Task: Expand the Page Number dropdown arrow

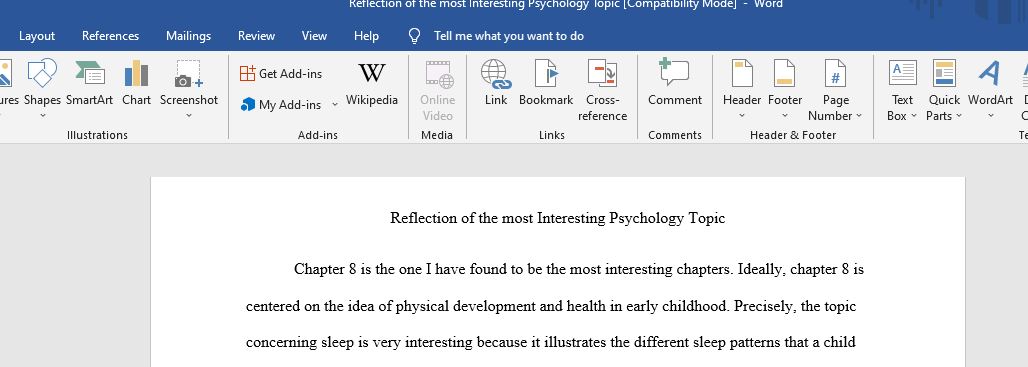Action: [859, 116]
